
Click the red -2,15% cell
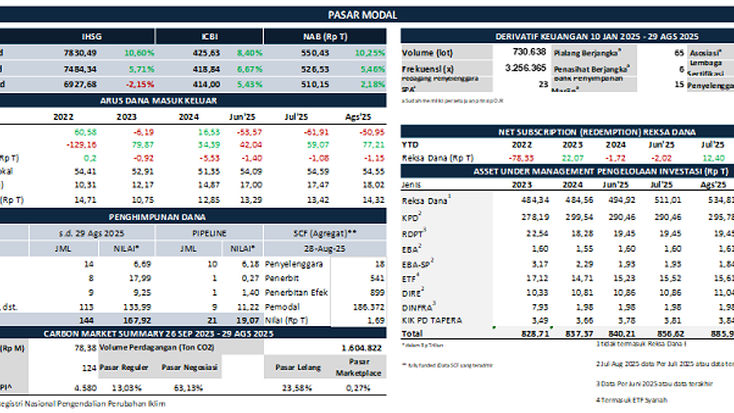pyautogui.click(x=140, y=84)
